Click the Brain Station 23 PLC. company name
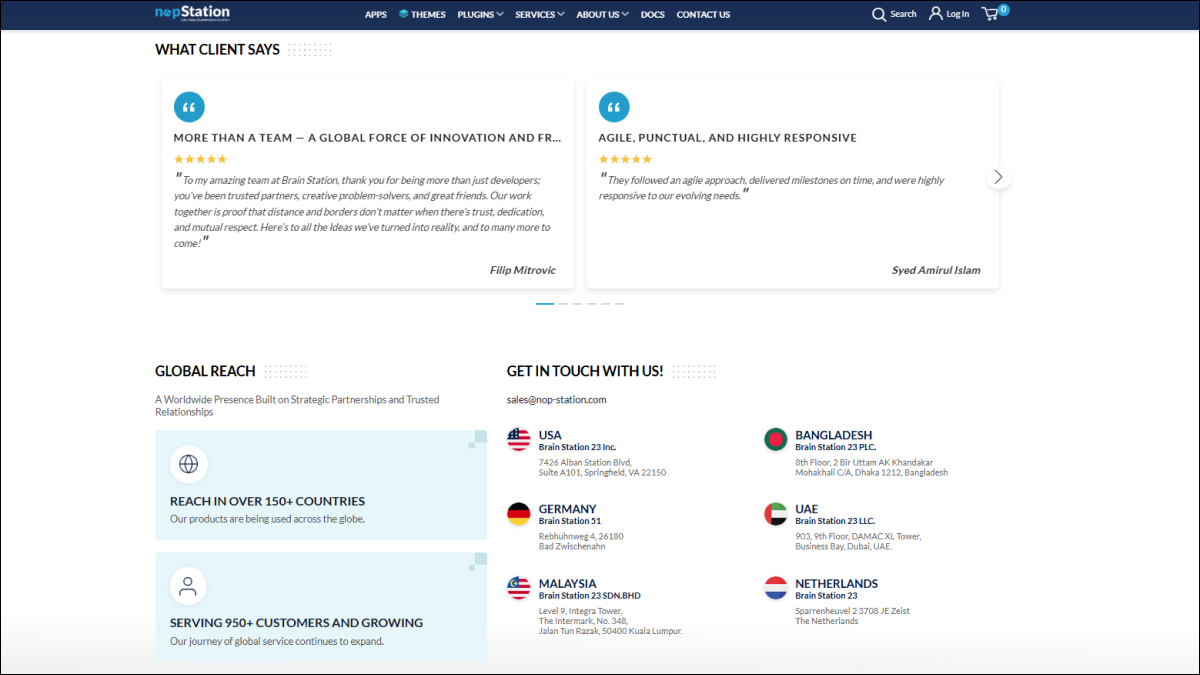This screenshot has height=675, width=1200. coord(836,447)
